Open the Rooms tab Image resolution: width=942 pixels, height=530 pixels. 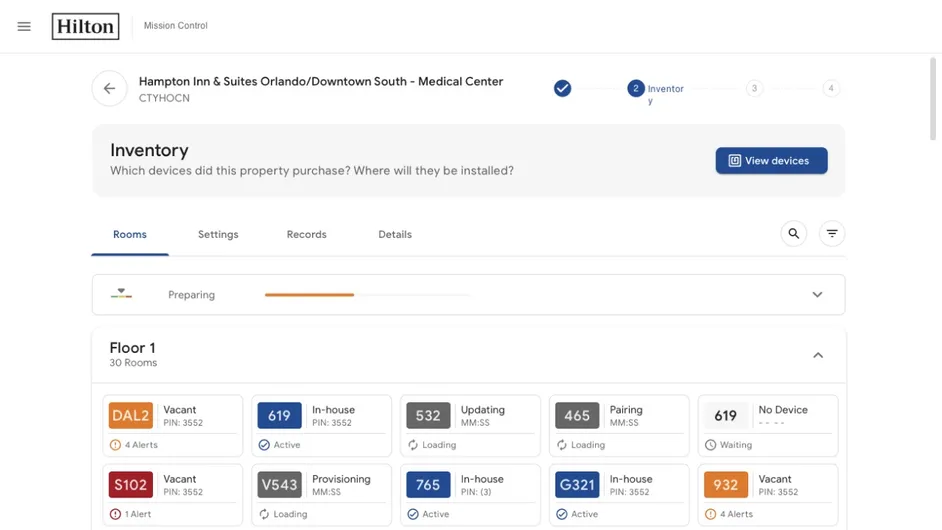point(130,234)
